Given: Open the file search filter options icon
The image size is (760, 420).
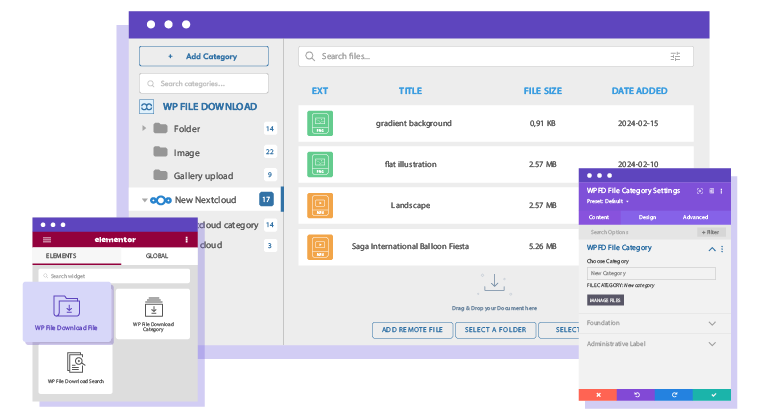Looking at the screenshot, I should click(x=676, y=57).
